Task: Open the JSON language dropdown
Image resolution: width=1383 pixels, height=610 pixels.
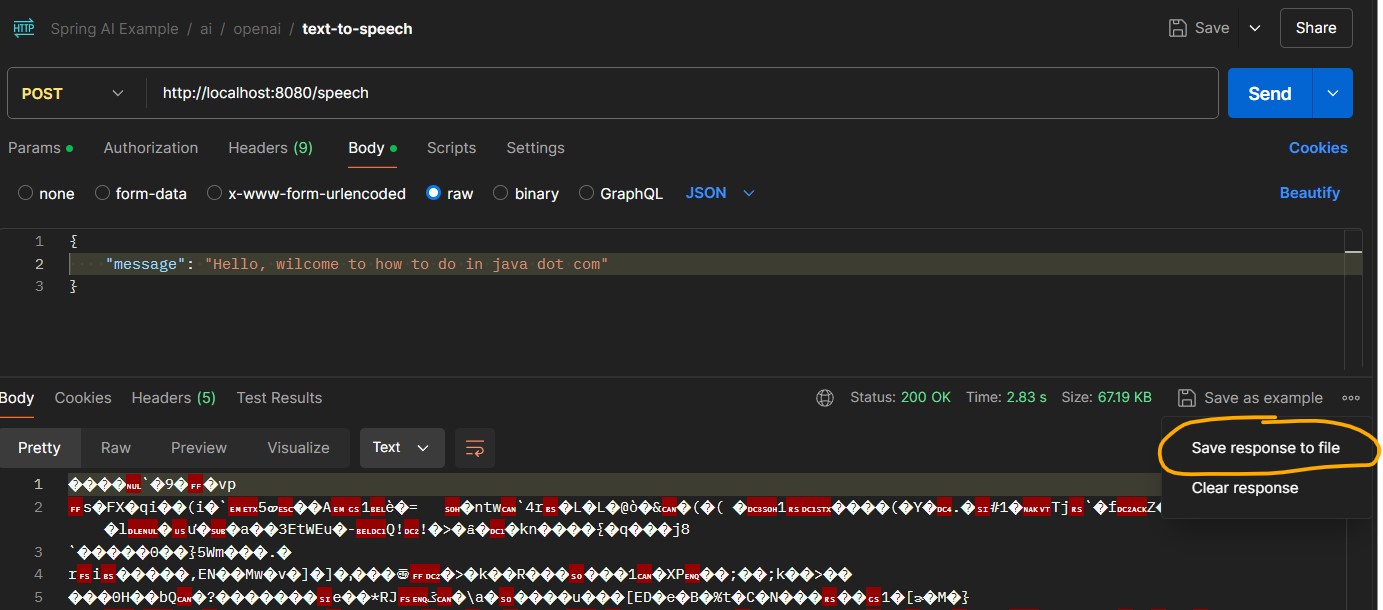Action: click(x=719, y=193)
